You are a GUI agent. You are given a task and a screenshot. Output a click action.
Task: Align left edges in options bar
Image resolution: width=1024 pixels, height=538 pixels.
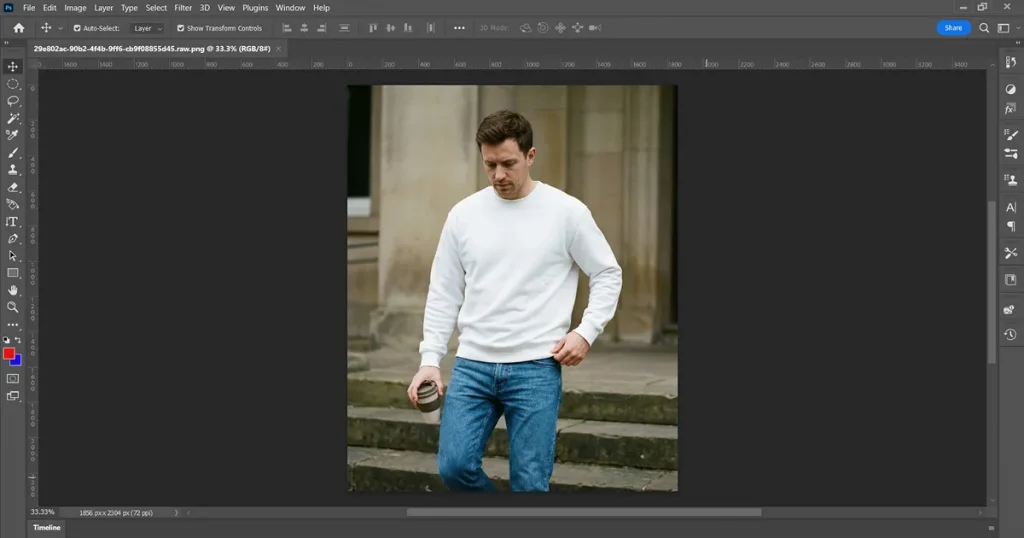coord(287,28)
